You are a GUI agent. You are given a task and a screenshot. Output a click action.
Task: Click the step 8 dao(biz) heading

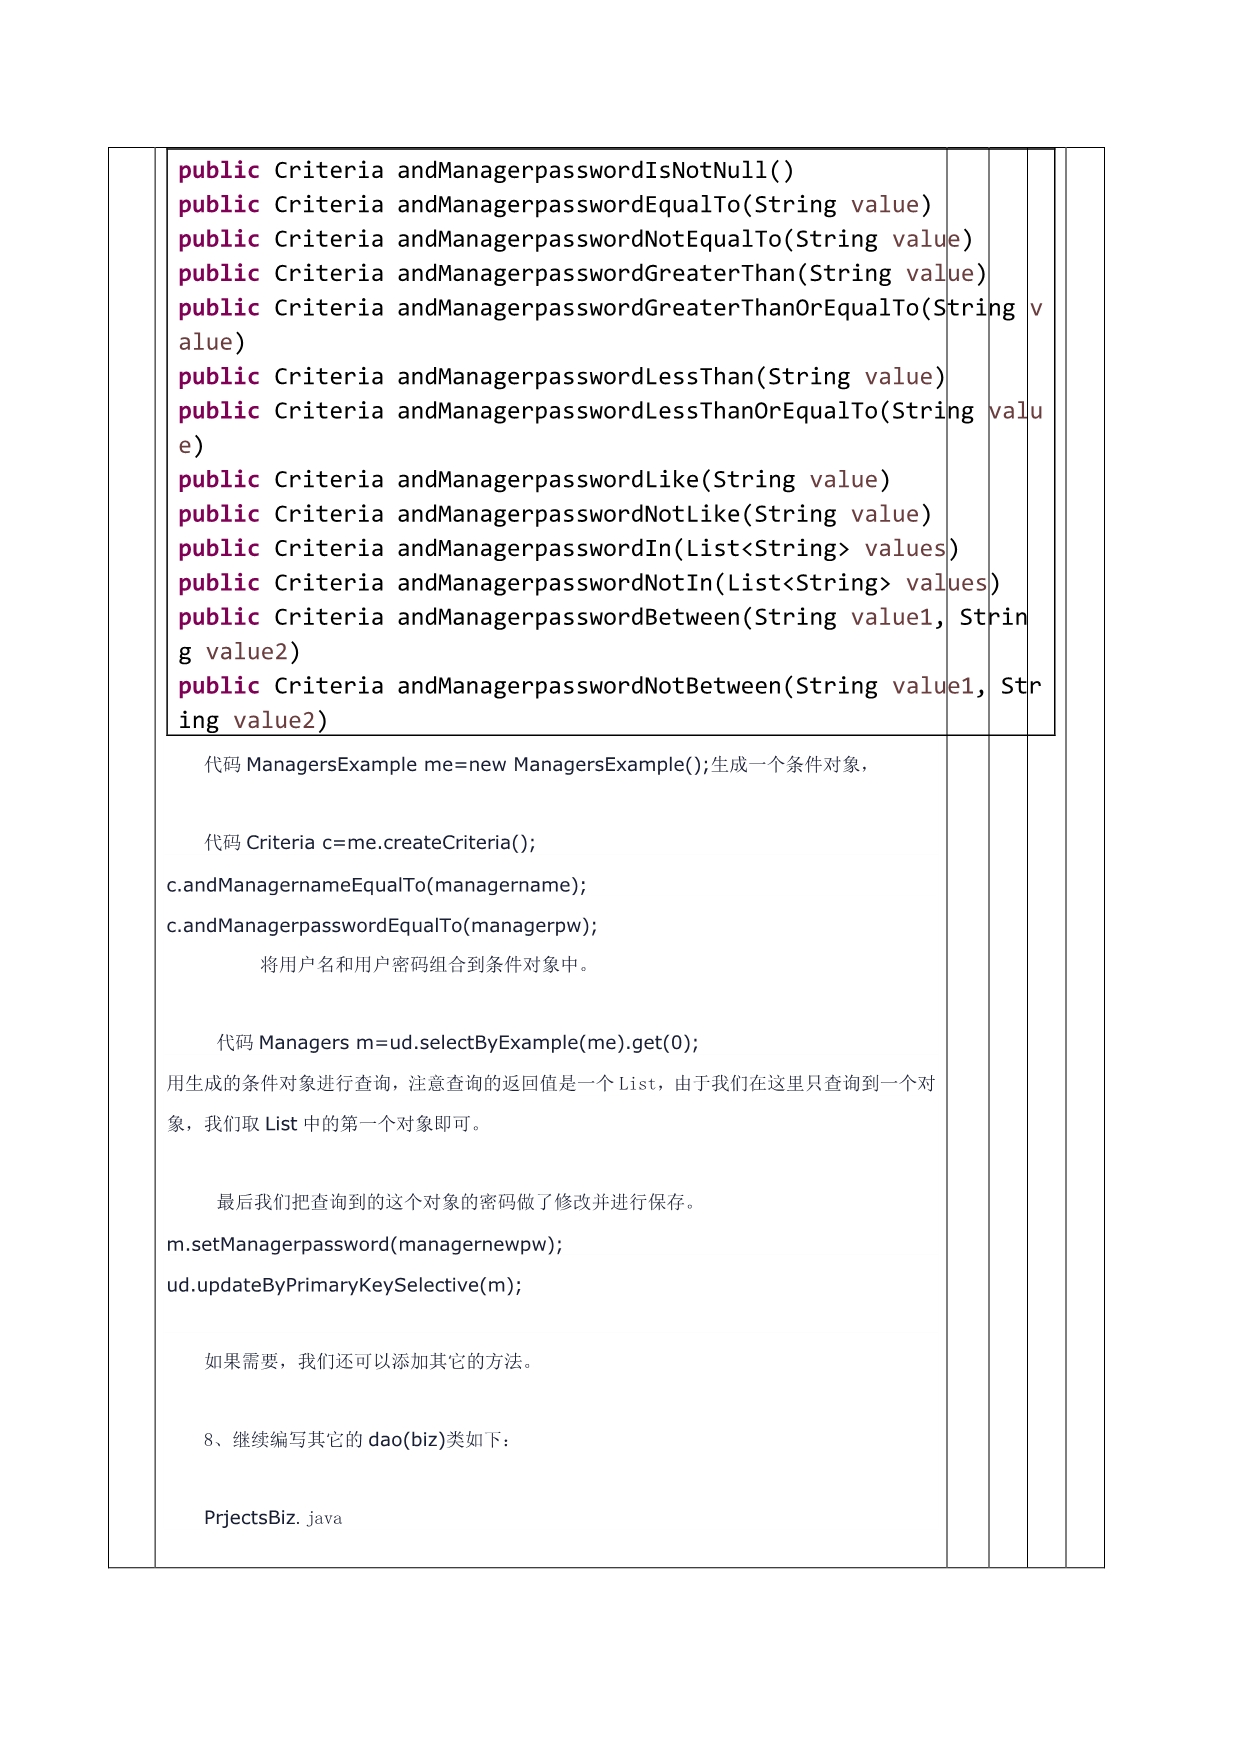pos(357,1440)
